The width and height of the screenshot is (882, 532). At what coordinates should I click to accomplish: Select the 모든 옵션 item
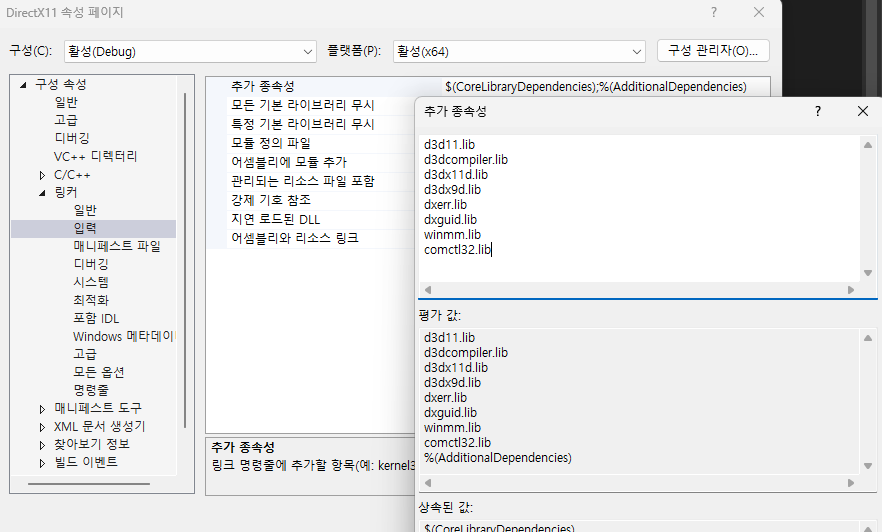pos(98,372)
